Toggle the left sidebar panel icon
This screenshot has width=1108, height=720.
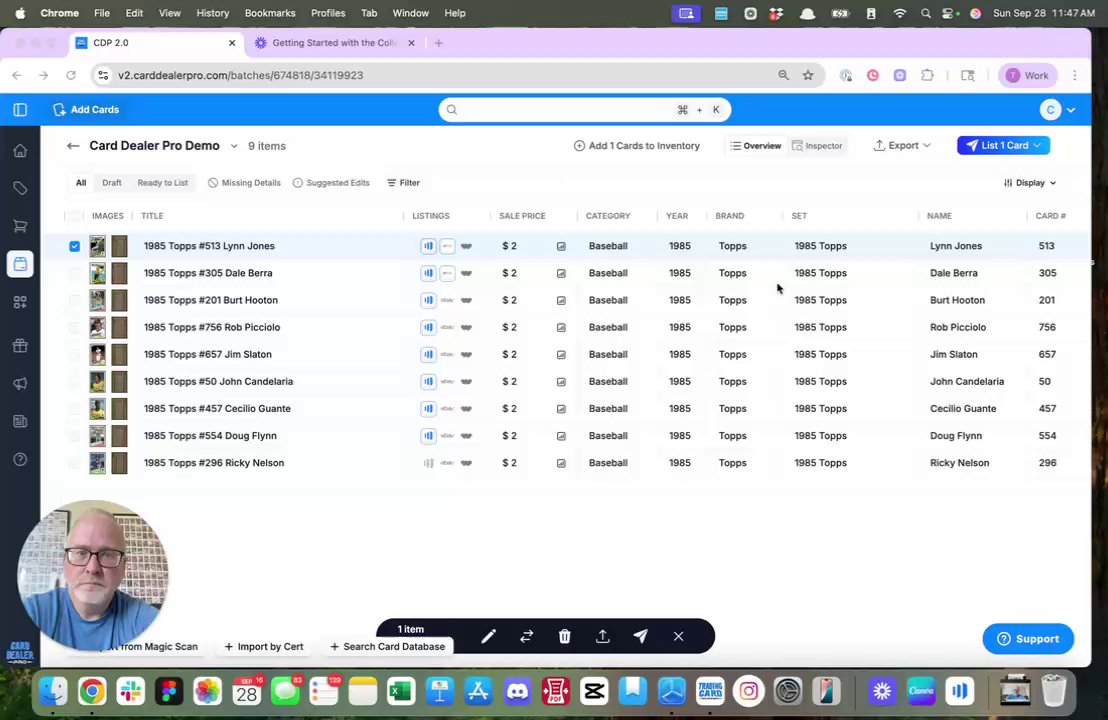(20, 110)
